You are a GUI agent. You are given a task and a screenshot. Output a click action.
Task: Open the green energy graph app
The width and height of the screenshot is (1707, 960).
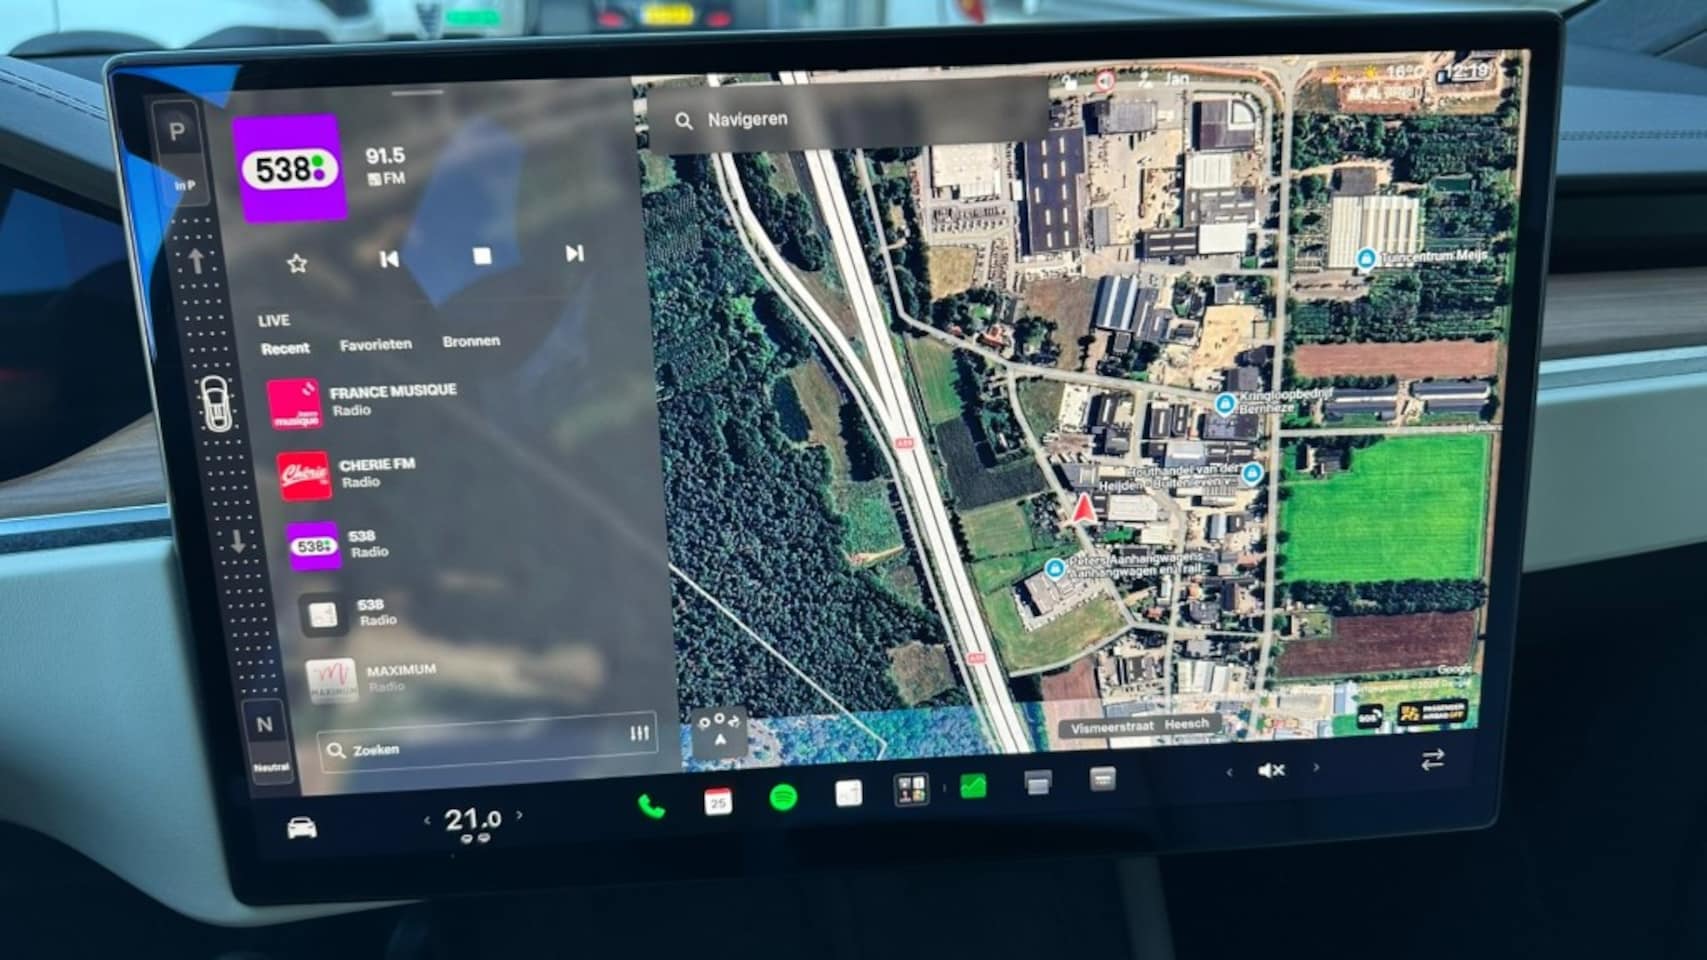point(973,787)
